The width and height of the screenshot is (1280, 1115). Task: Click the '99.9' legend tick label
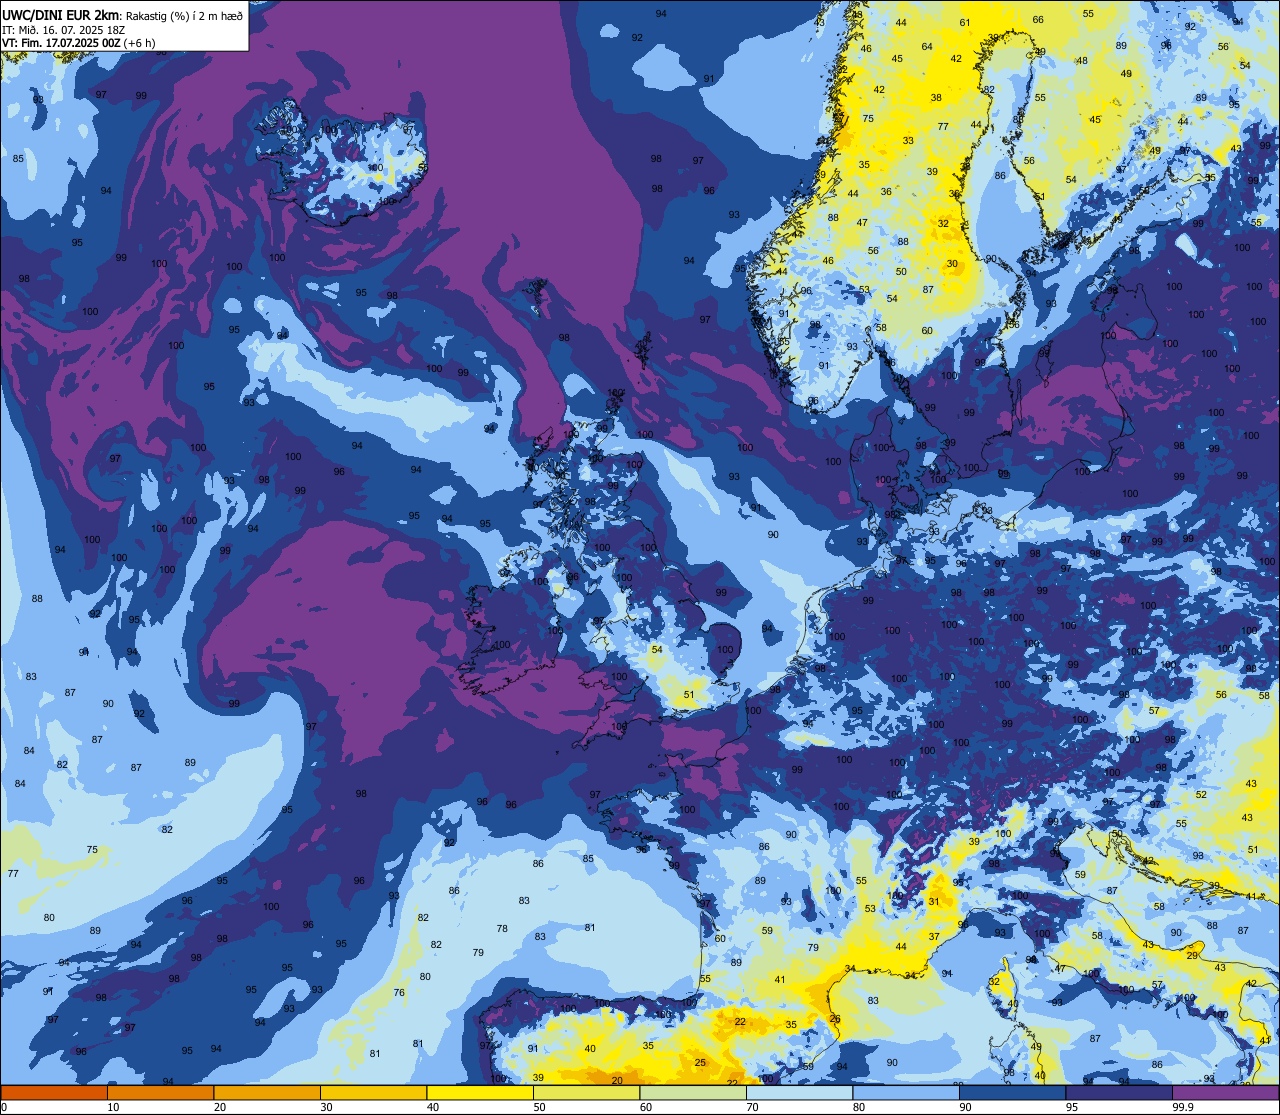pyautogui.click(x=1184, y=1107)
